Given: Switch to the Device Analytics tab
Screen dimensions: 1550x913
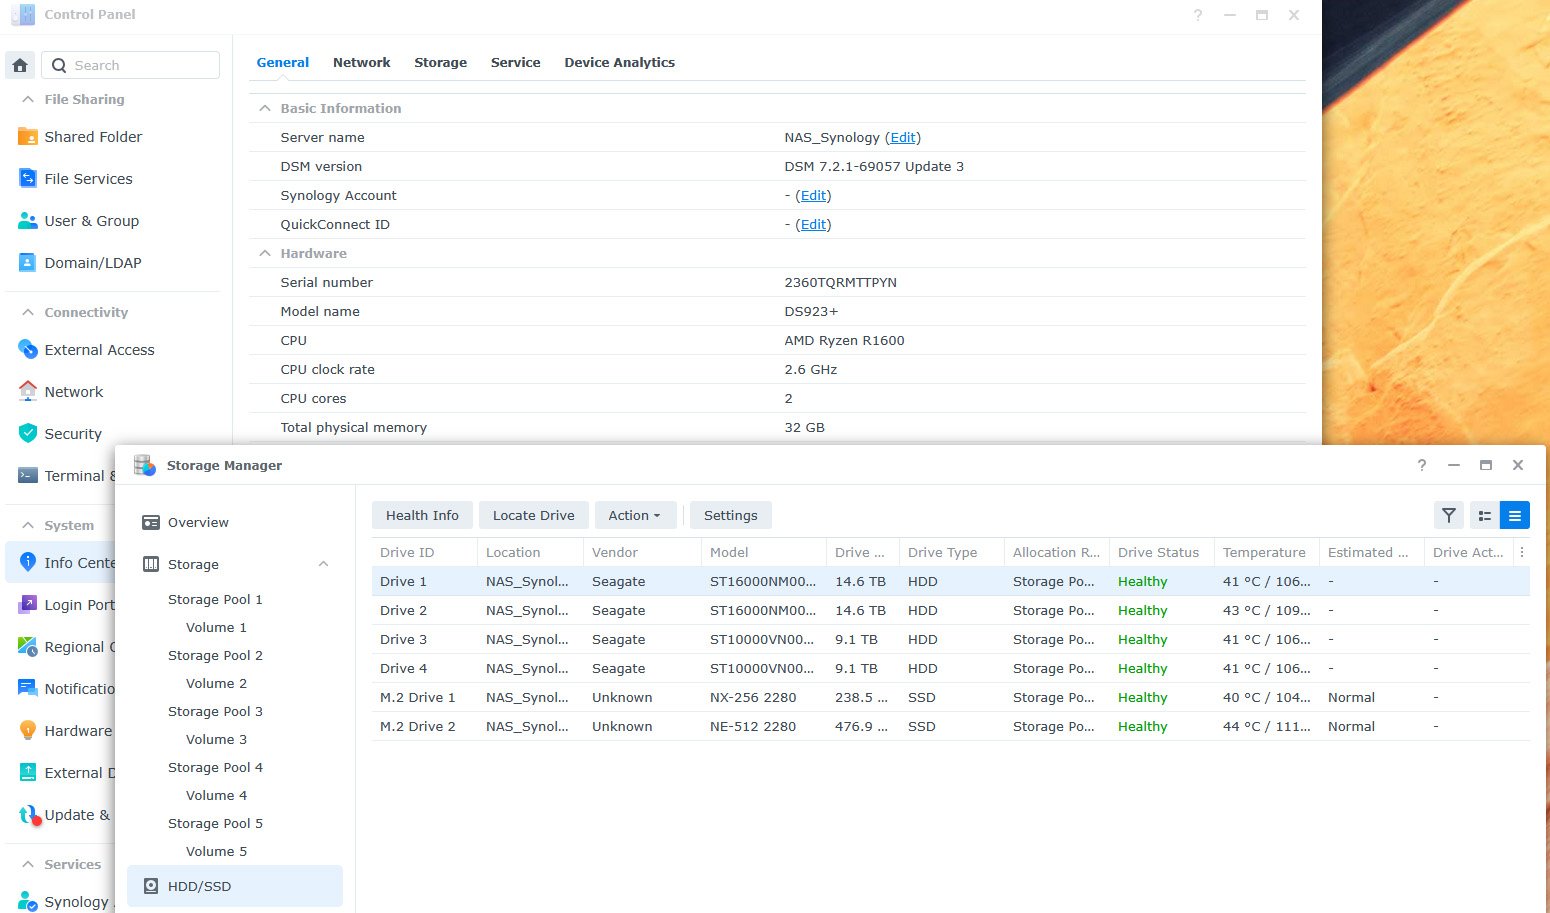Looking at the screenshot, I should (619, 62).
